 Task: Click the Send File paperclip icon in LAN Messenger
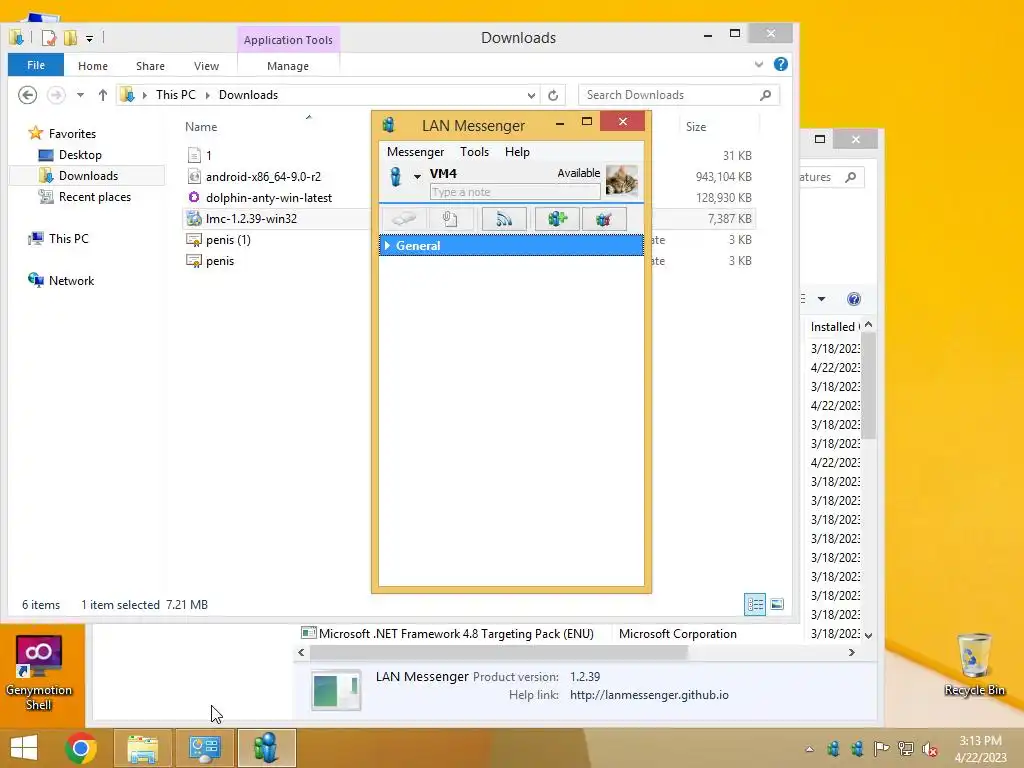450,219
